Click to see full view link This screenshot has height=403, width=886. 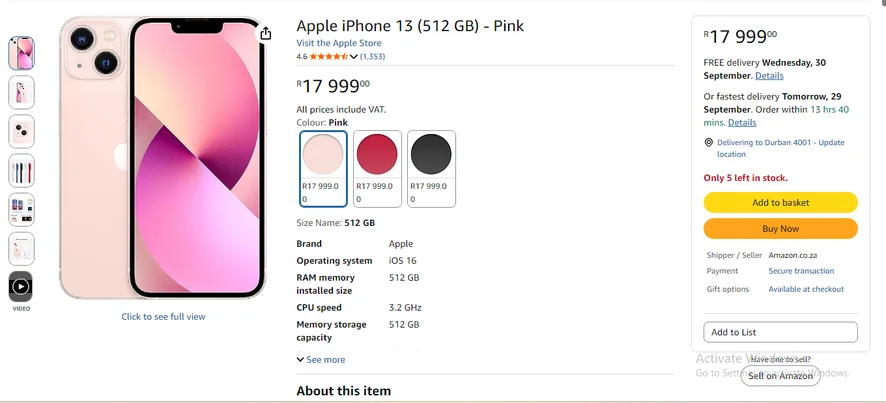point(163,317)
